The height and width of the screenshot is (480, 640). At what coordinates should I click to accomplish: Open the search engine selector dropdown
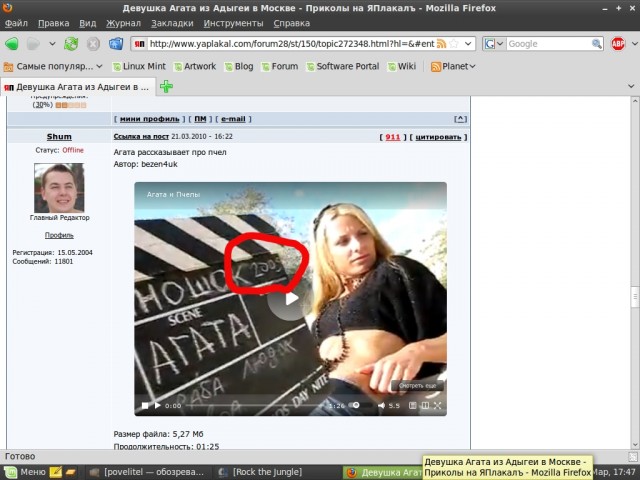[494, 44]
